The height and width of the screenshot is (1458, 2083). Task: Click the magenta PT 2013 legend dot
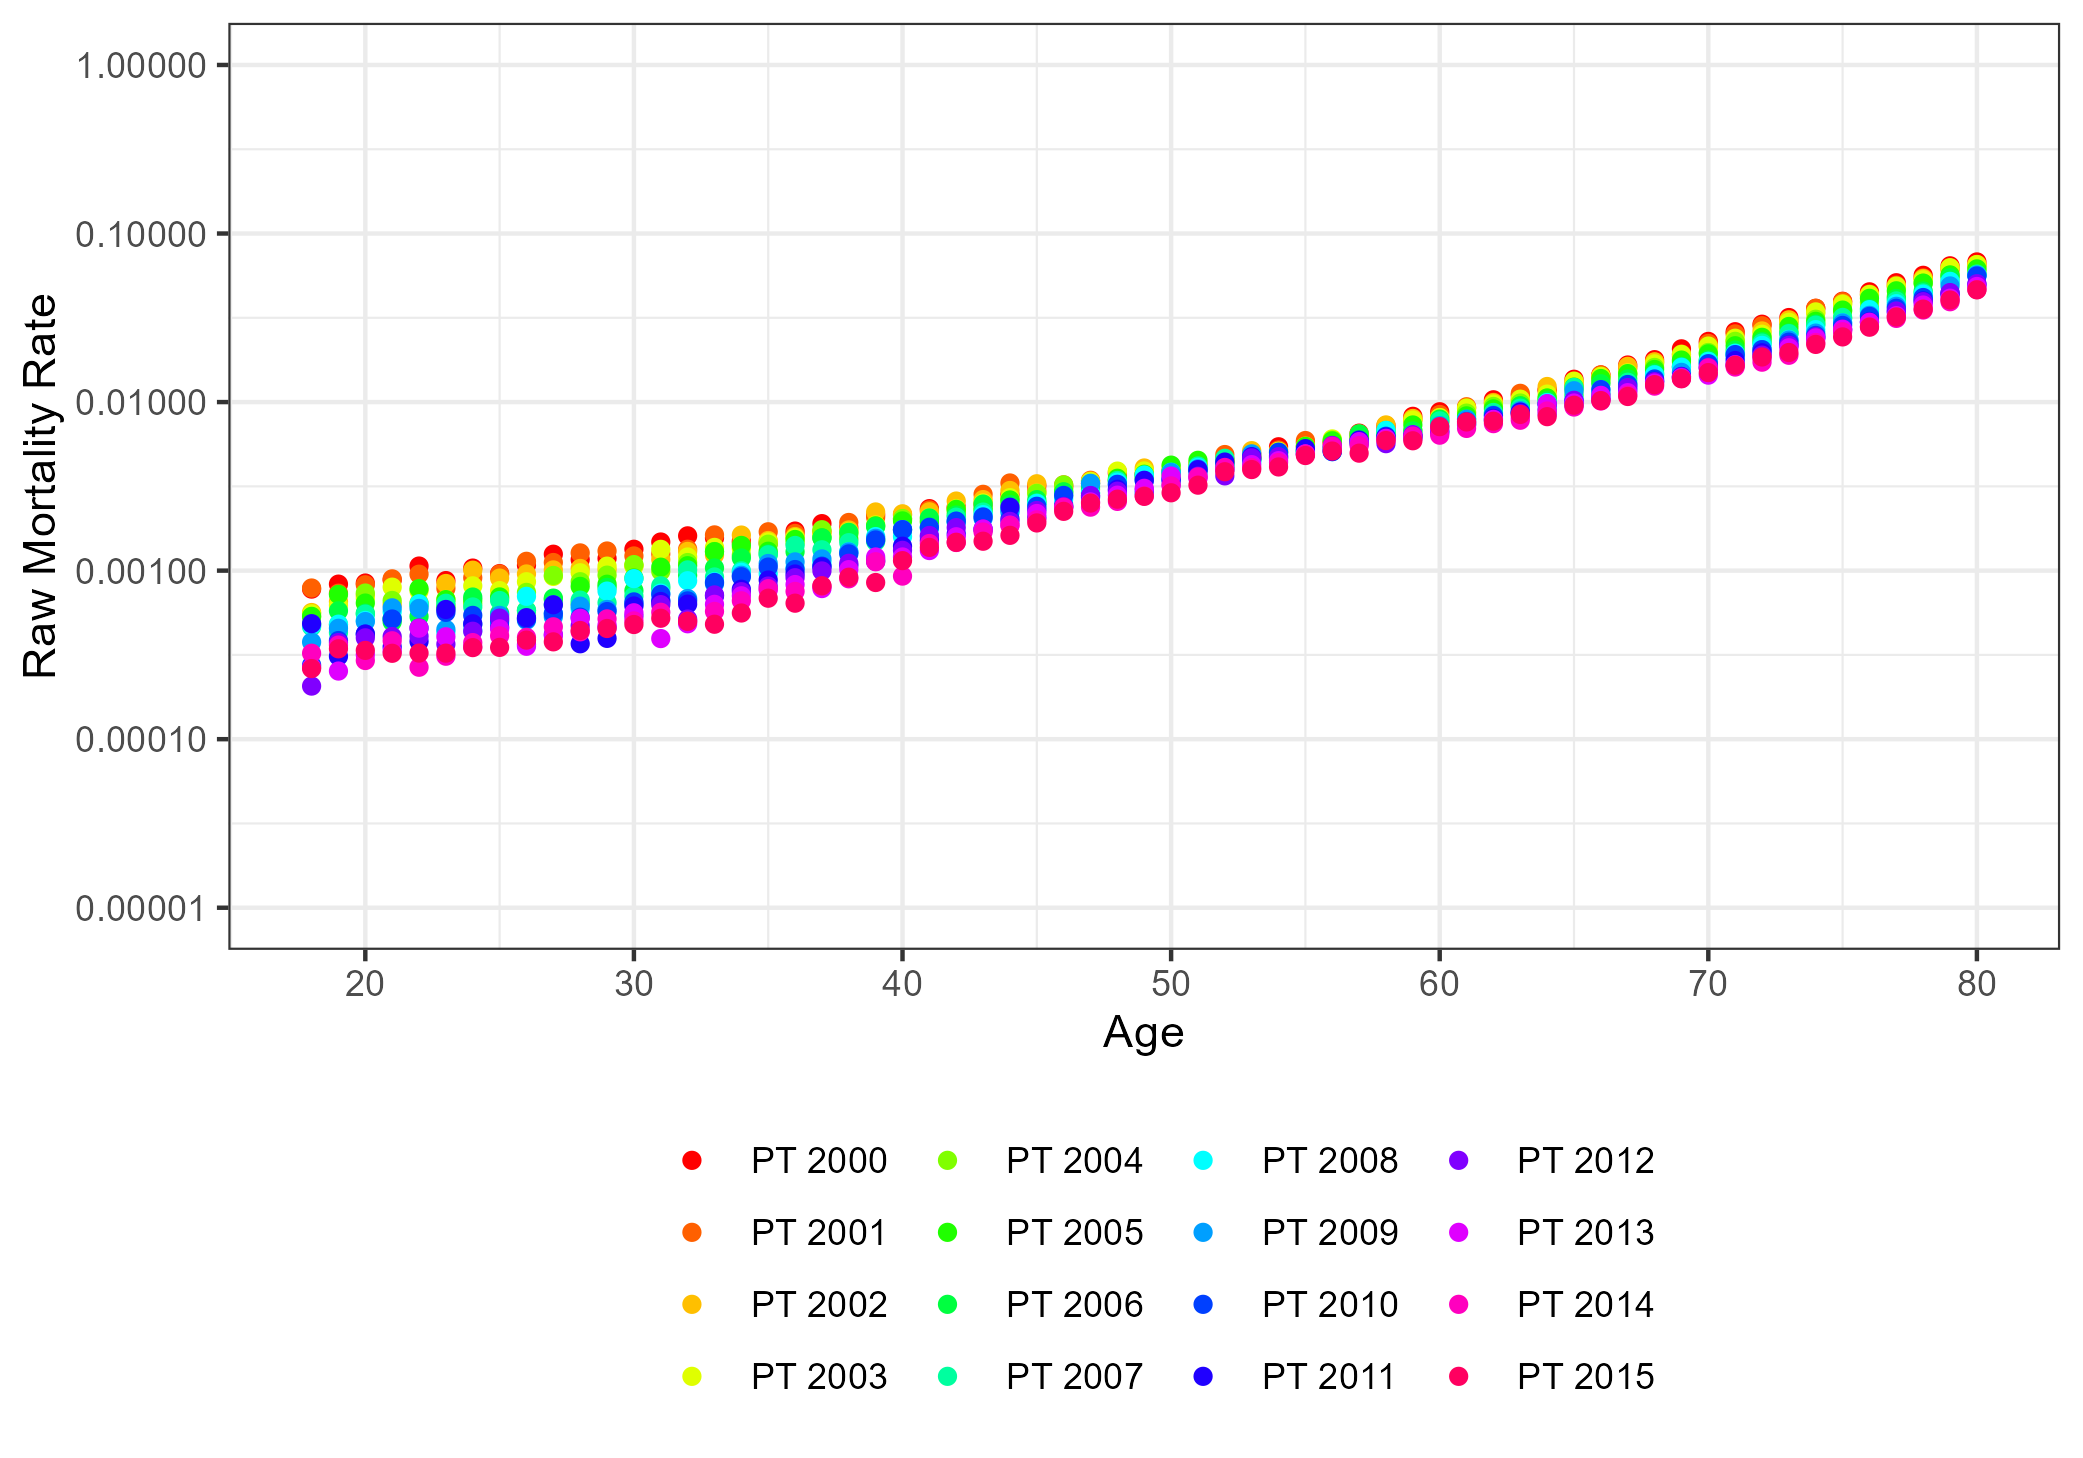pos(1459,1232)
